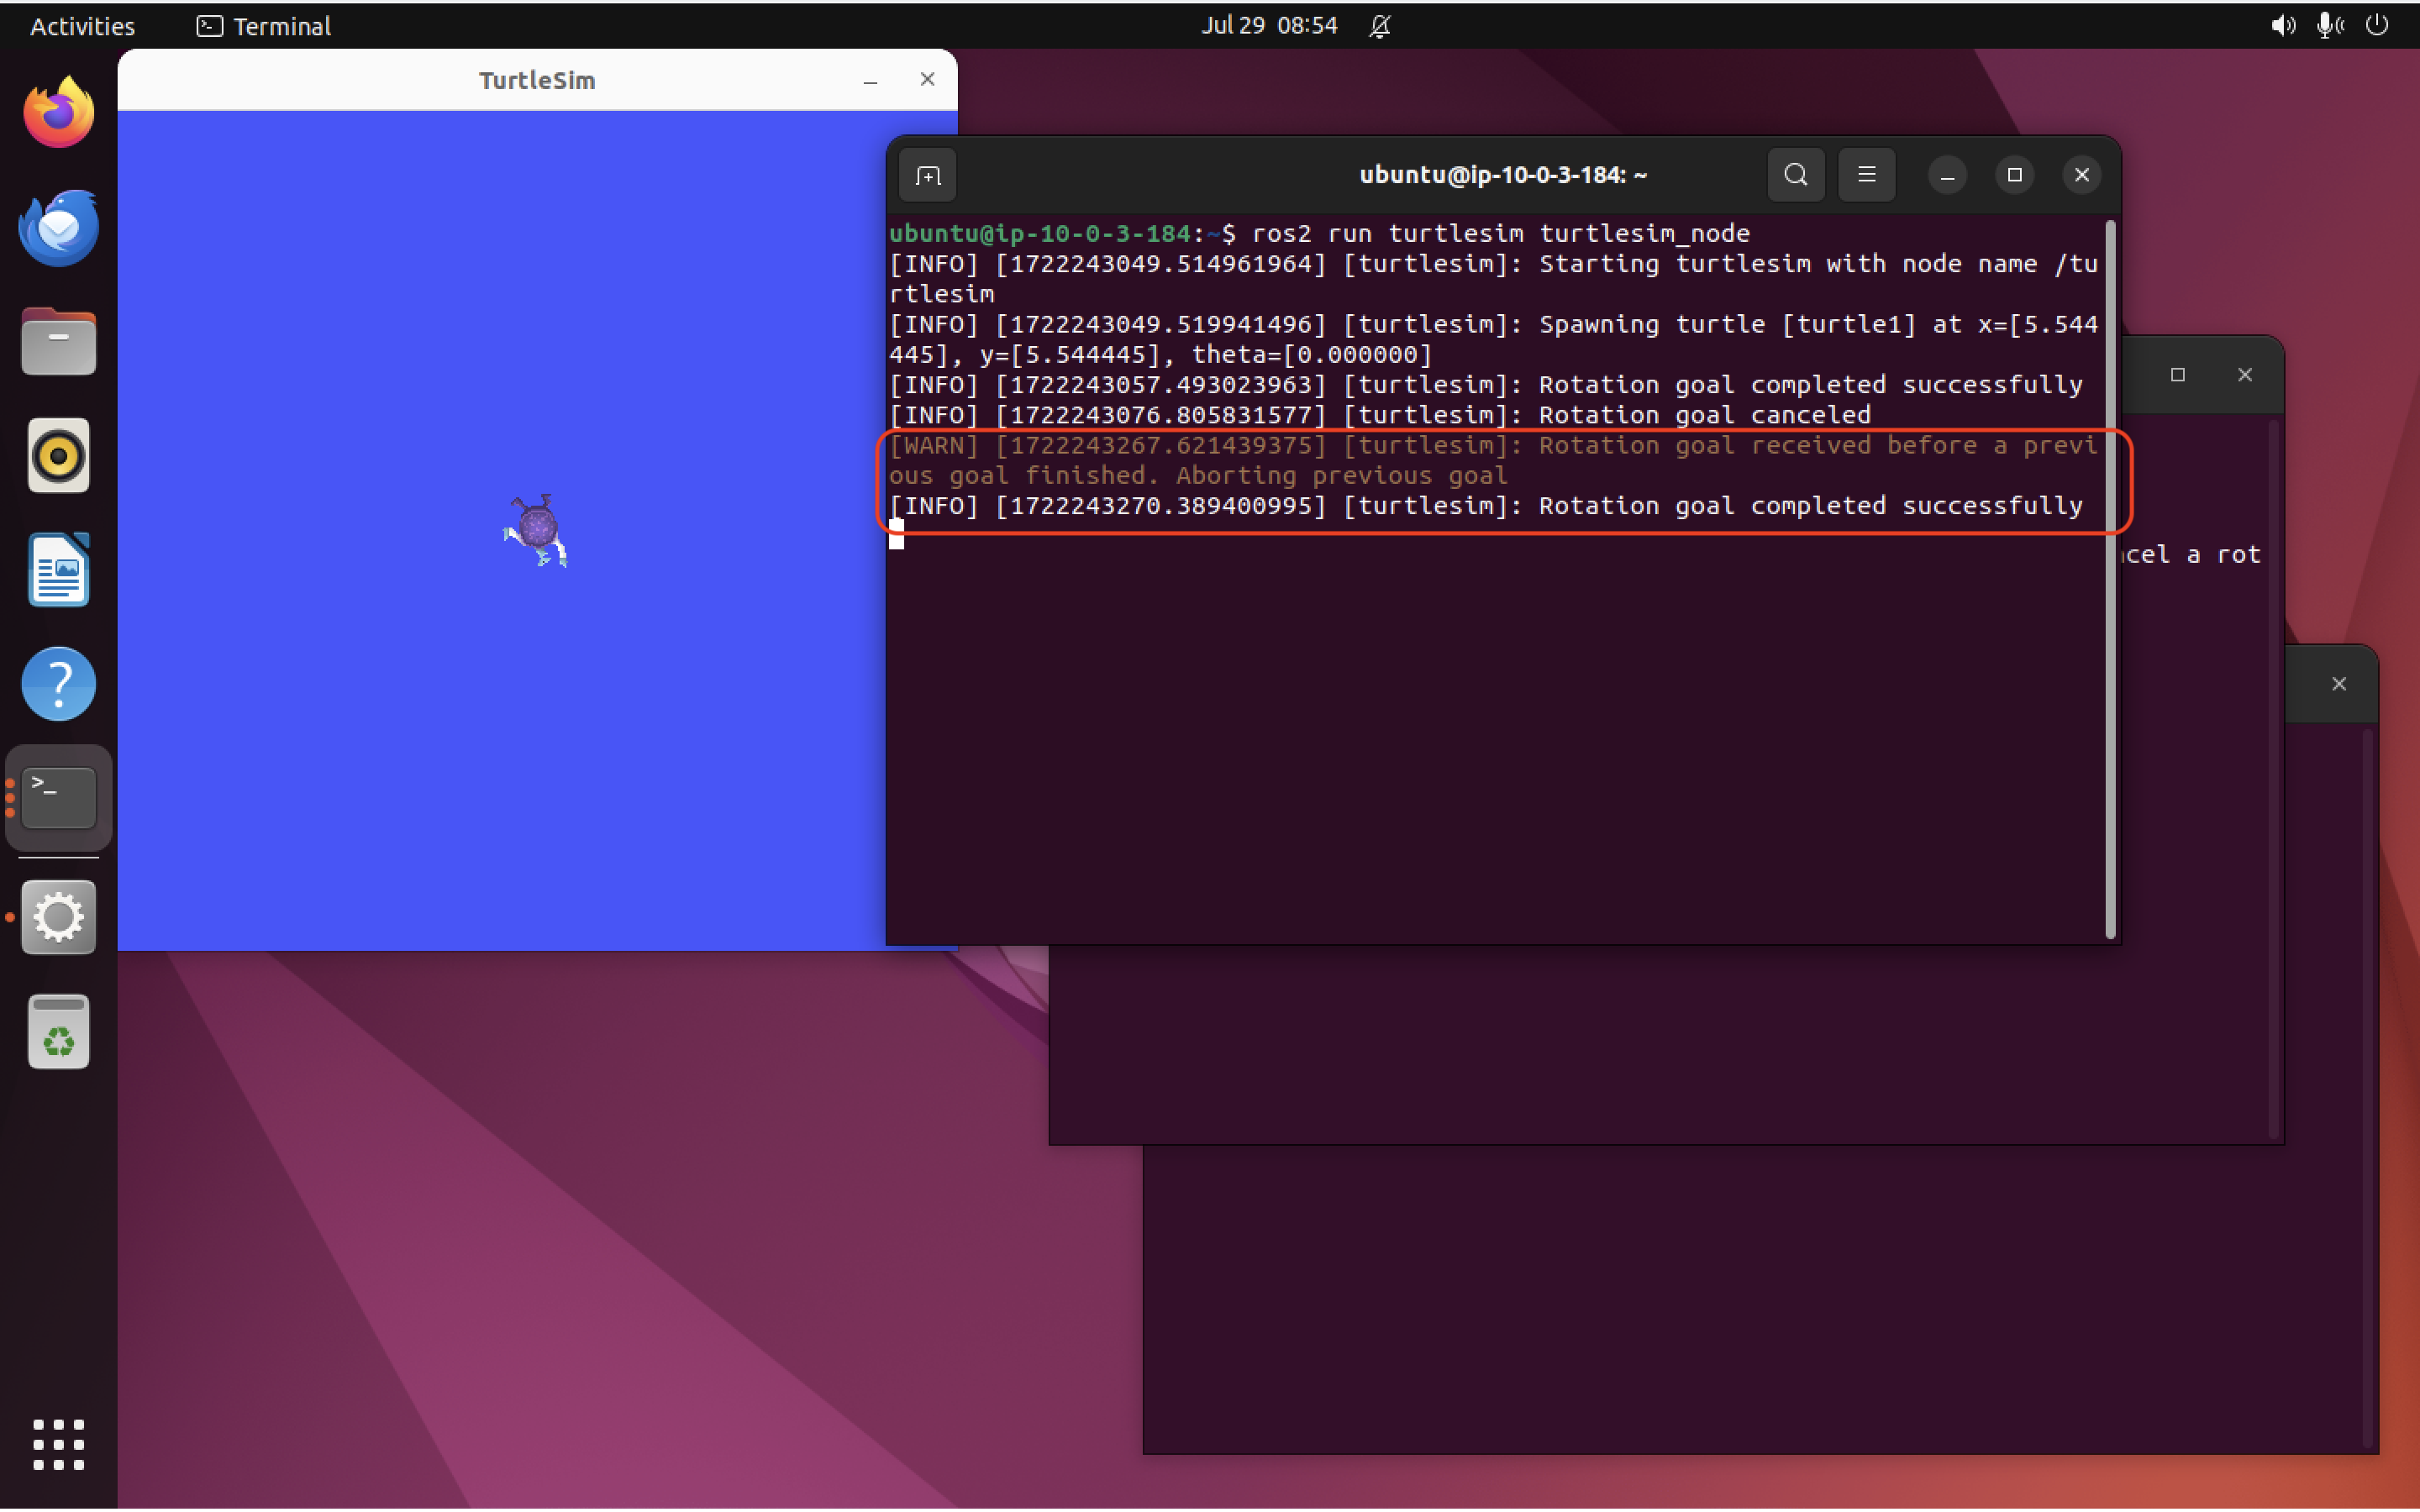Open the Files manager in the dock
2420x1512 pixels.
tap(58, 342)
